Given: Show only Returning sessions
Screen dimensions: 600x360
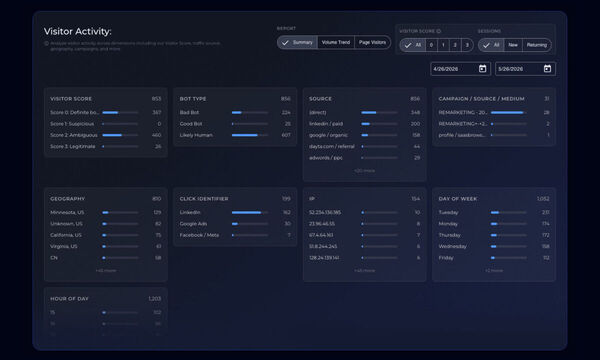Looking at the screenshot, I should pos(536,45).
